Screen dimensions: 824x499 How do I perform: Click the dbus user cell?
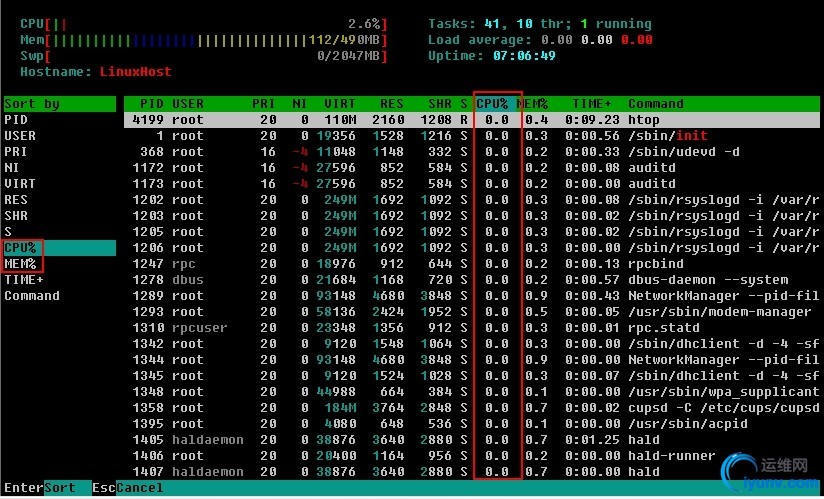click(188, 280)
